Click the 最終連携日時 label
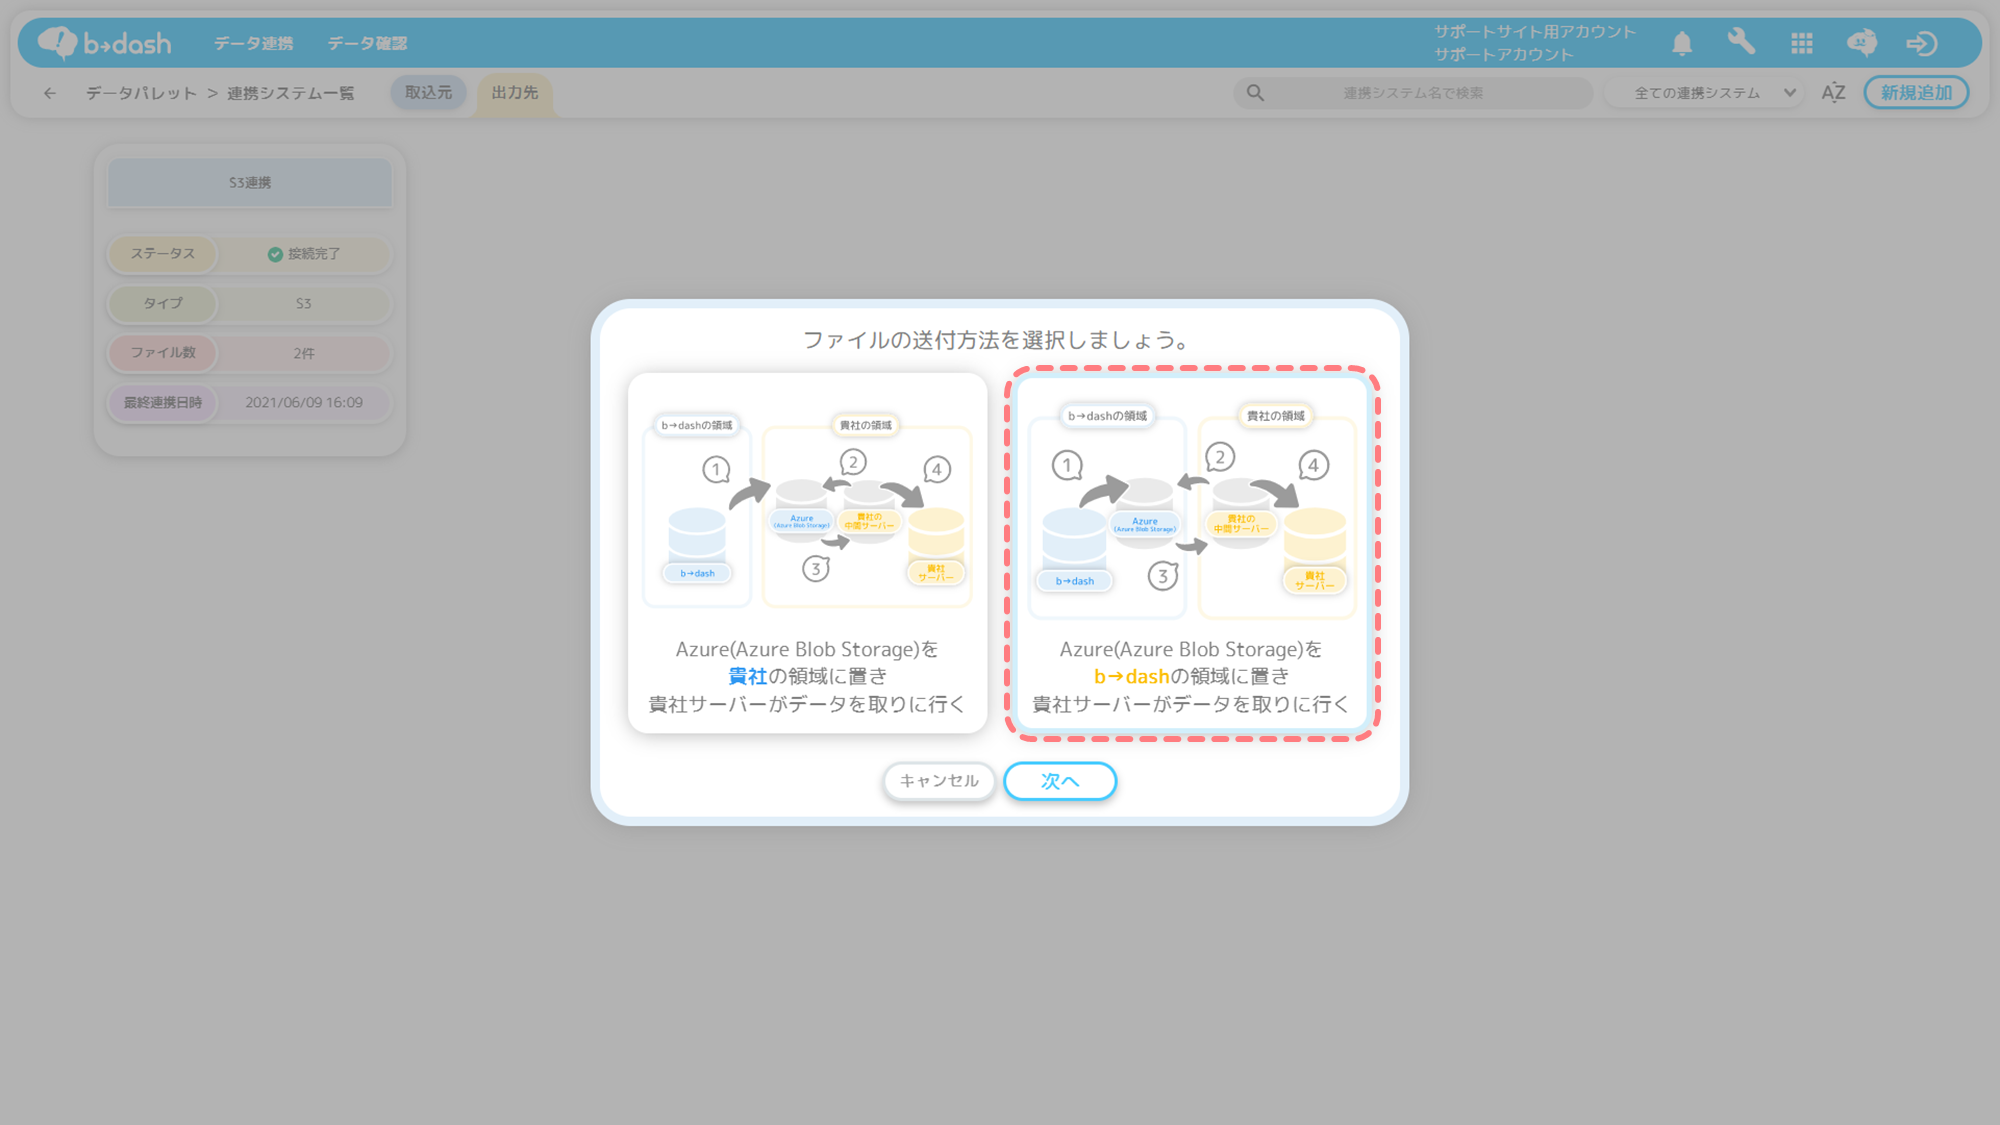Image resolution: width=2000 pixels, height=1125 pixels. click(x=163, y=403)
